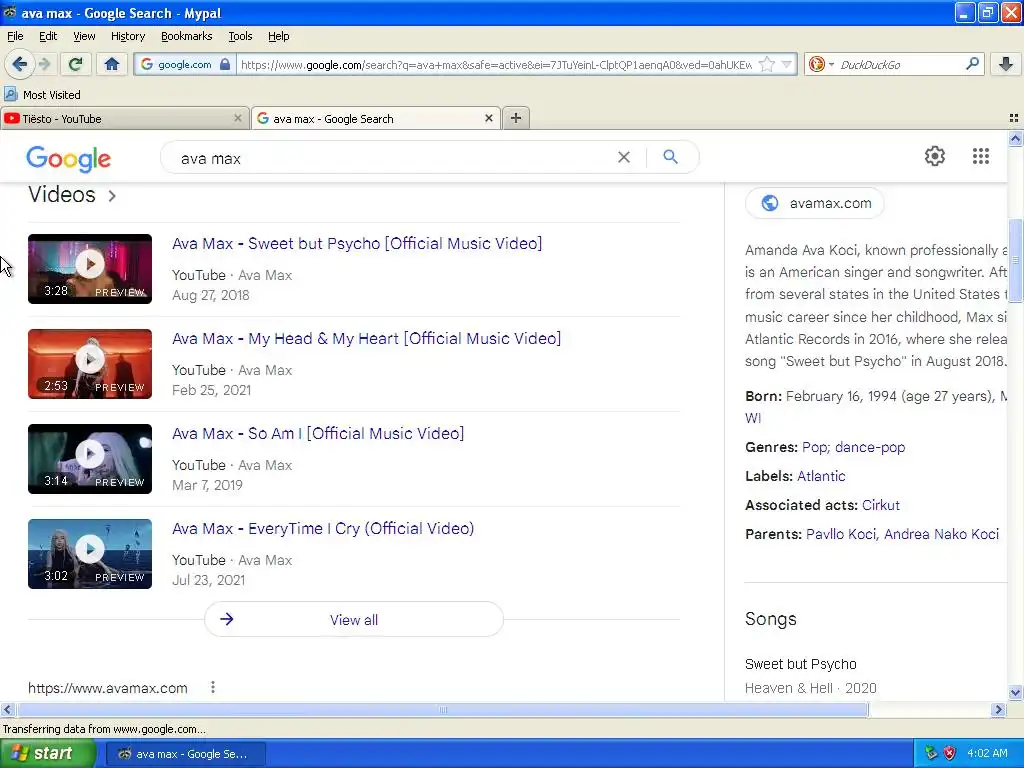Image resolution: width=1024 pixels, height=768 pixels.
Task: Close the Tiësto - YouTube tab
Action: [238, 118]
